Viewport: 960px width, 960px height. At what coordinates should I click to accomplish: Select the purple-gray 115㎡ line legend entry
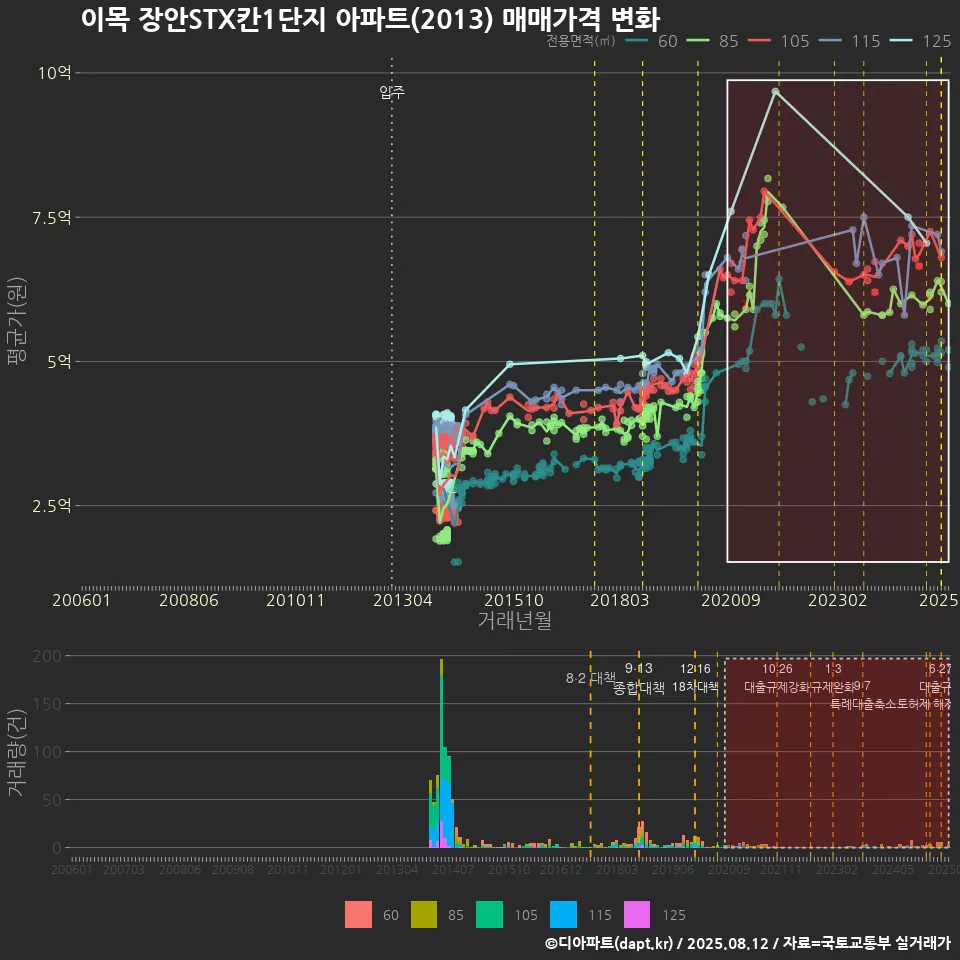[850, 41]
